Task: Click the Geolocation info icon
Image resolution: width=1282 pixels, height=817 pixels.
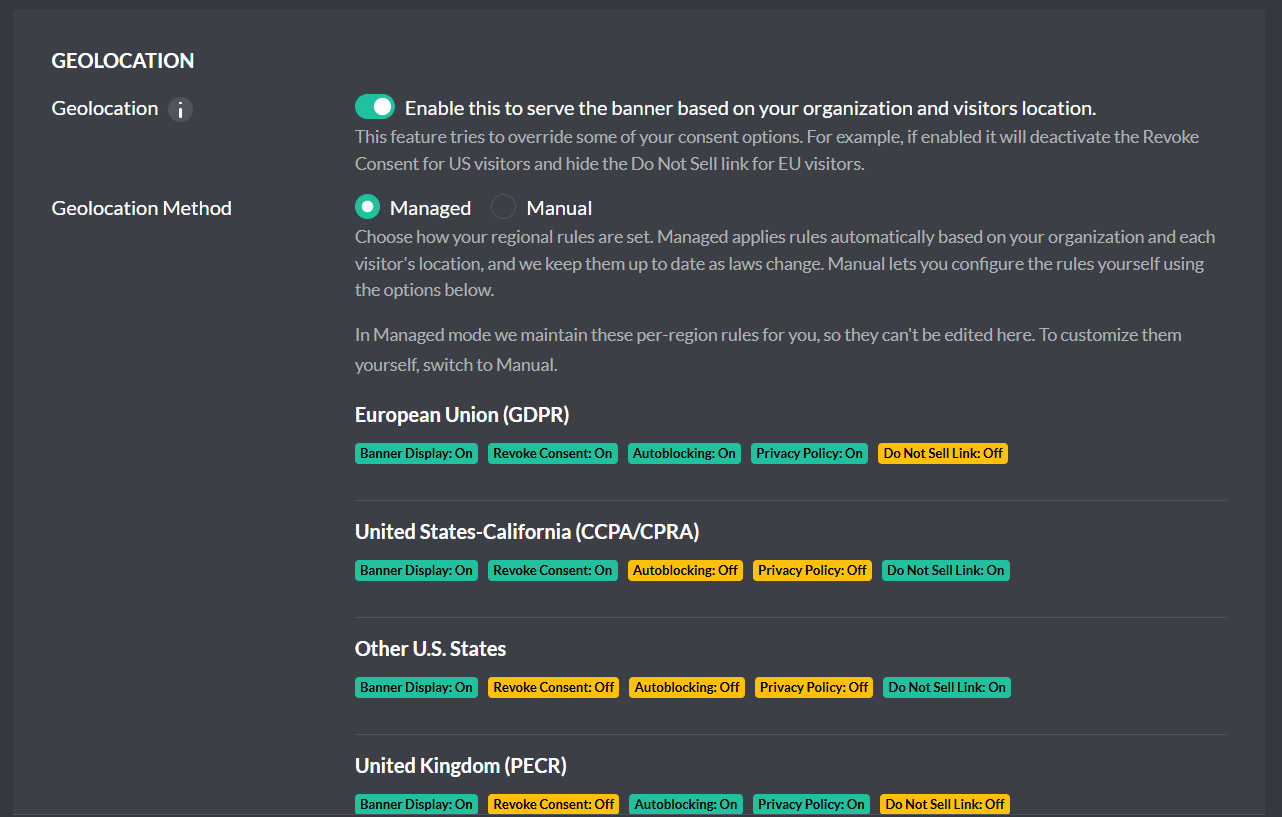Action: tap(180, 109)
